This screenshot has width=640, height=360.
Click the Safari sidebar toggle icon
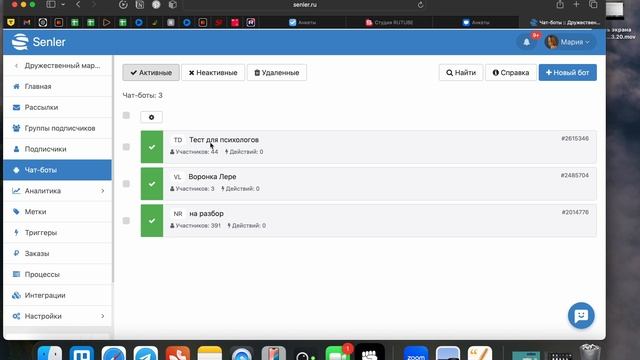[x=51, y=4]
